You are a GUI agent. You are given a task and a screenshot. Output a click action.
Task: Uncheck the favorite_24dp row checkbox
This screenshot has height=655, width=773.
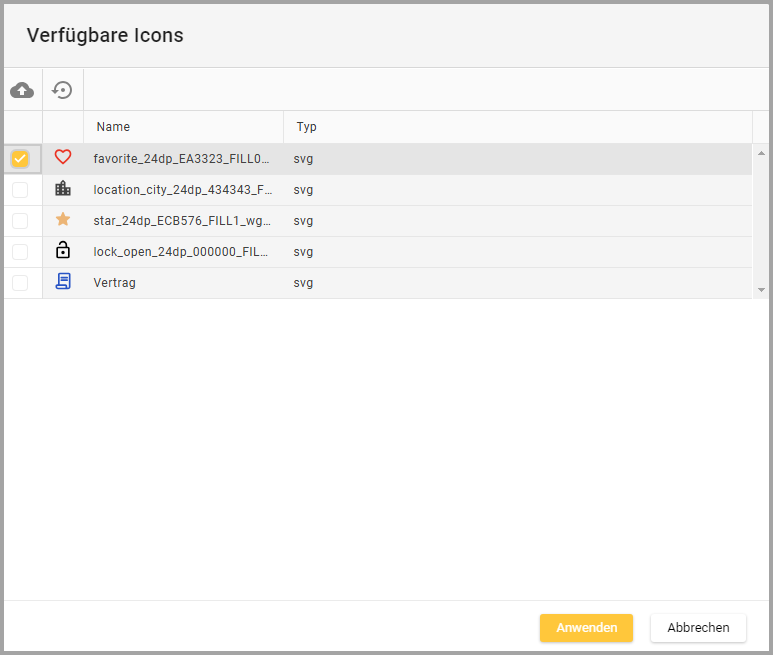point(20,158)
